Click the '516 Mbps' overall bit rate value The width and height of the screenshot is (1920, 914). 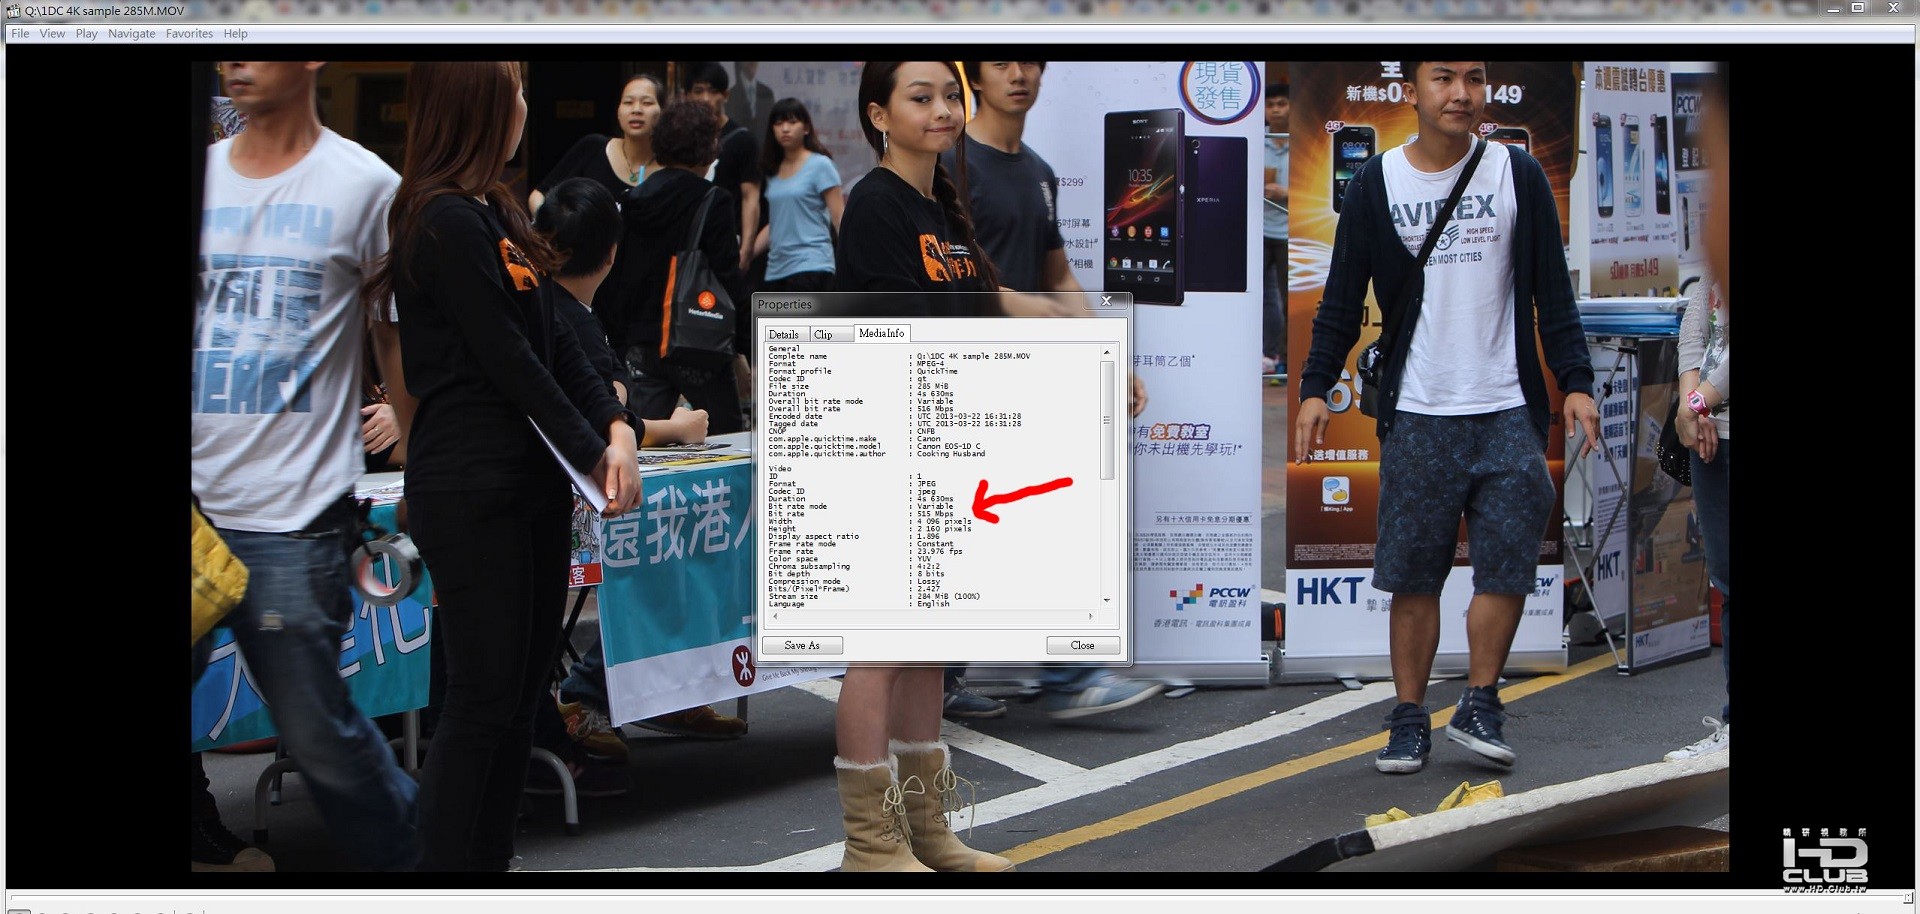pyautogui.click(x=936, y=409)
